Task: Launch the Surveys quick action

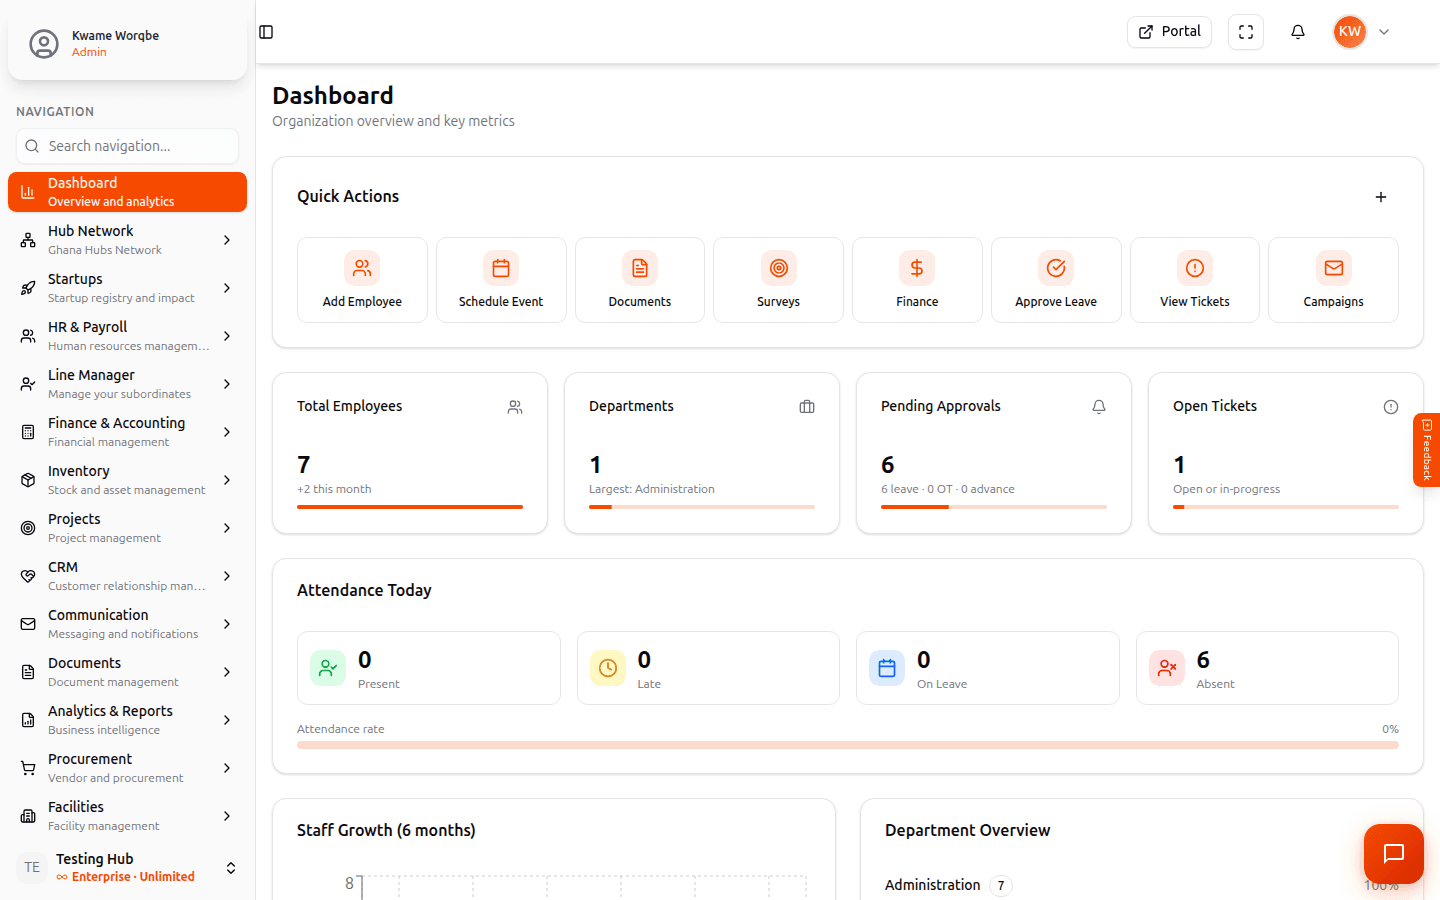Action: [778, 280]
